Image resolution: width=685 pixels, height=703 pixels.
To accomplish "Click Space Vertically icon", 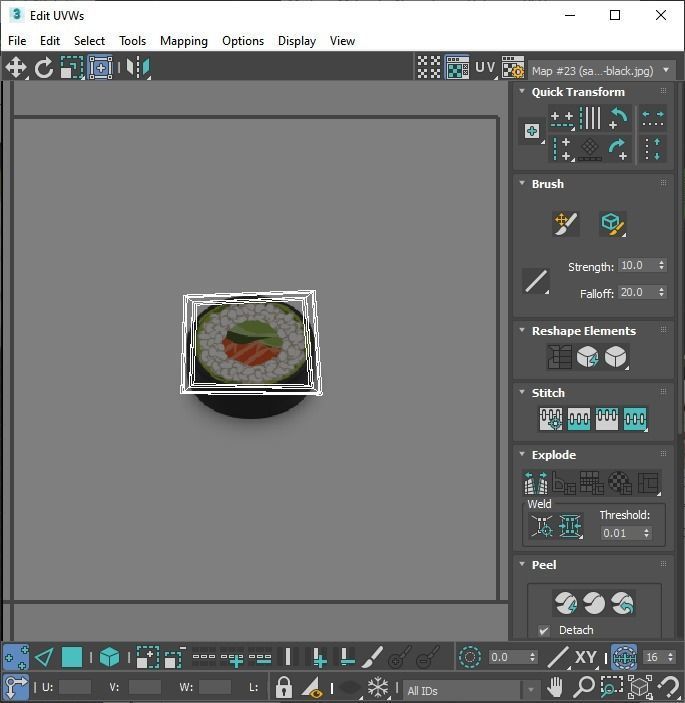I will pyautogui.click(x=653, y=148).
